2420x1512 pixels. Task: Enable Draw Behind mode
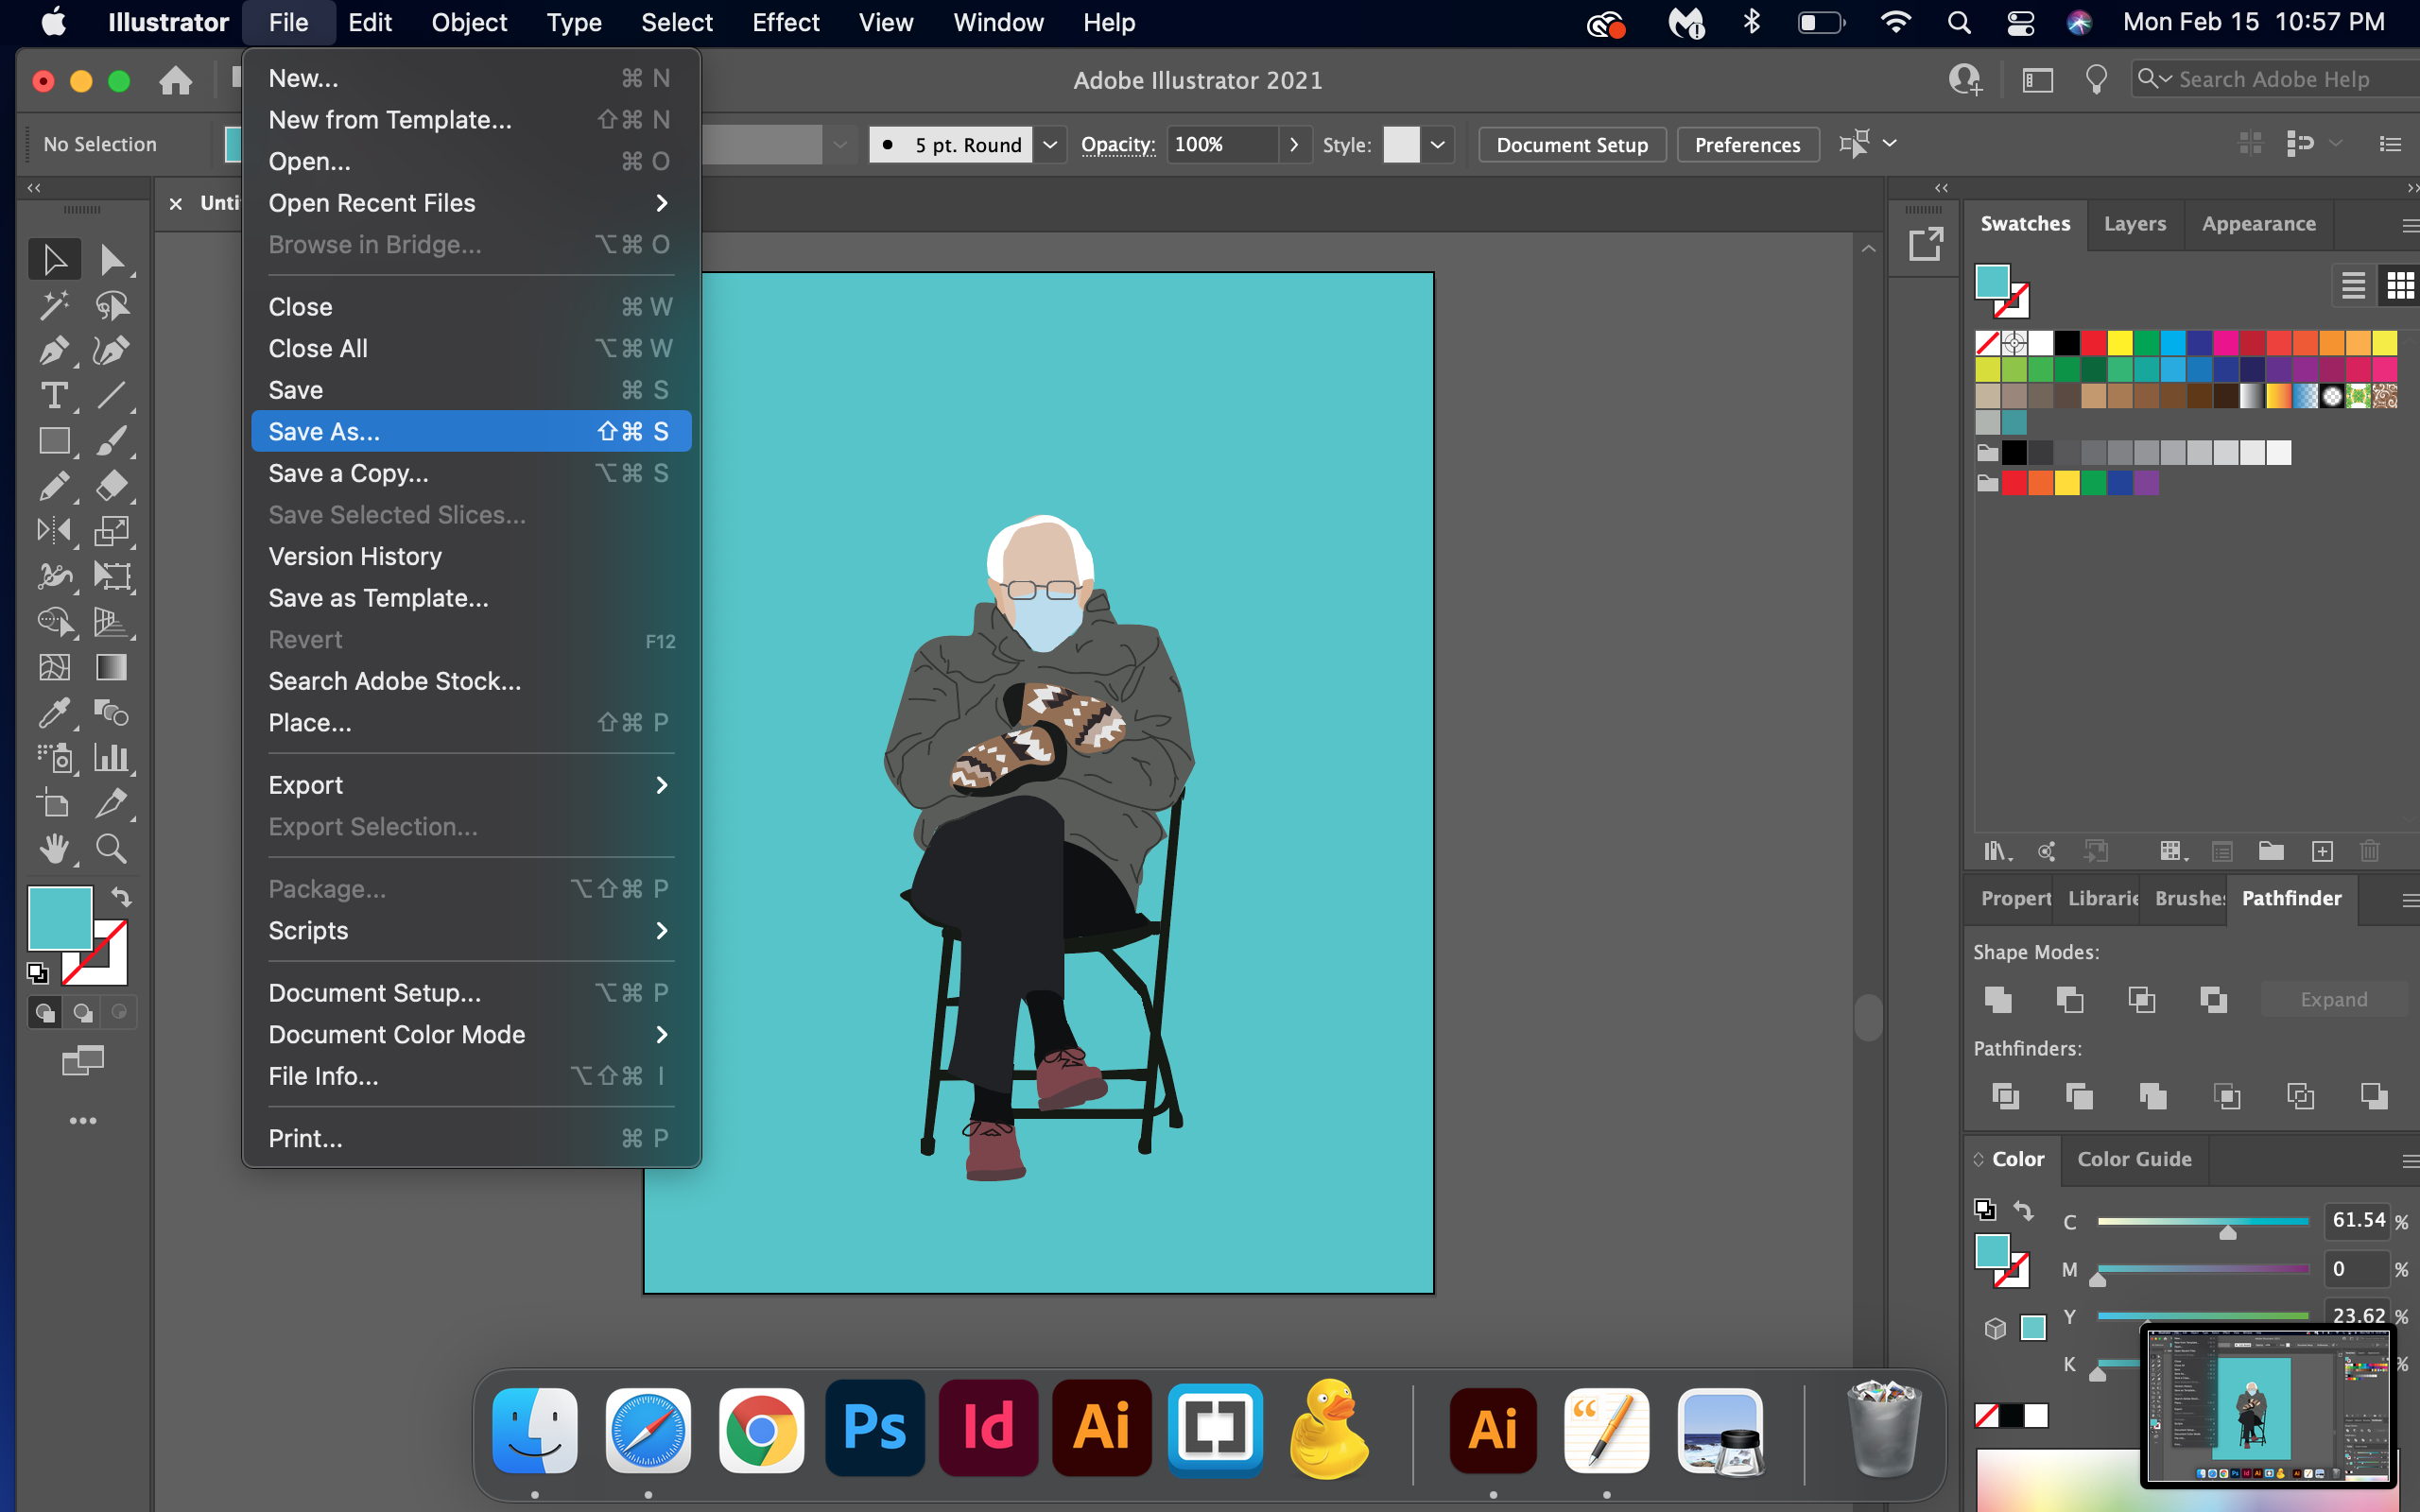pyautogui.click(x=83, y=1013)
